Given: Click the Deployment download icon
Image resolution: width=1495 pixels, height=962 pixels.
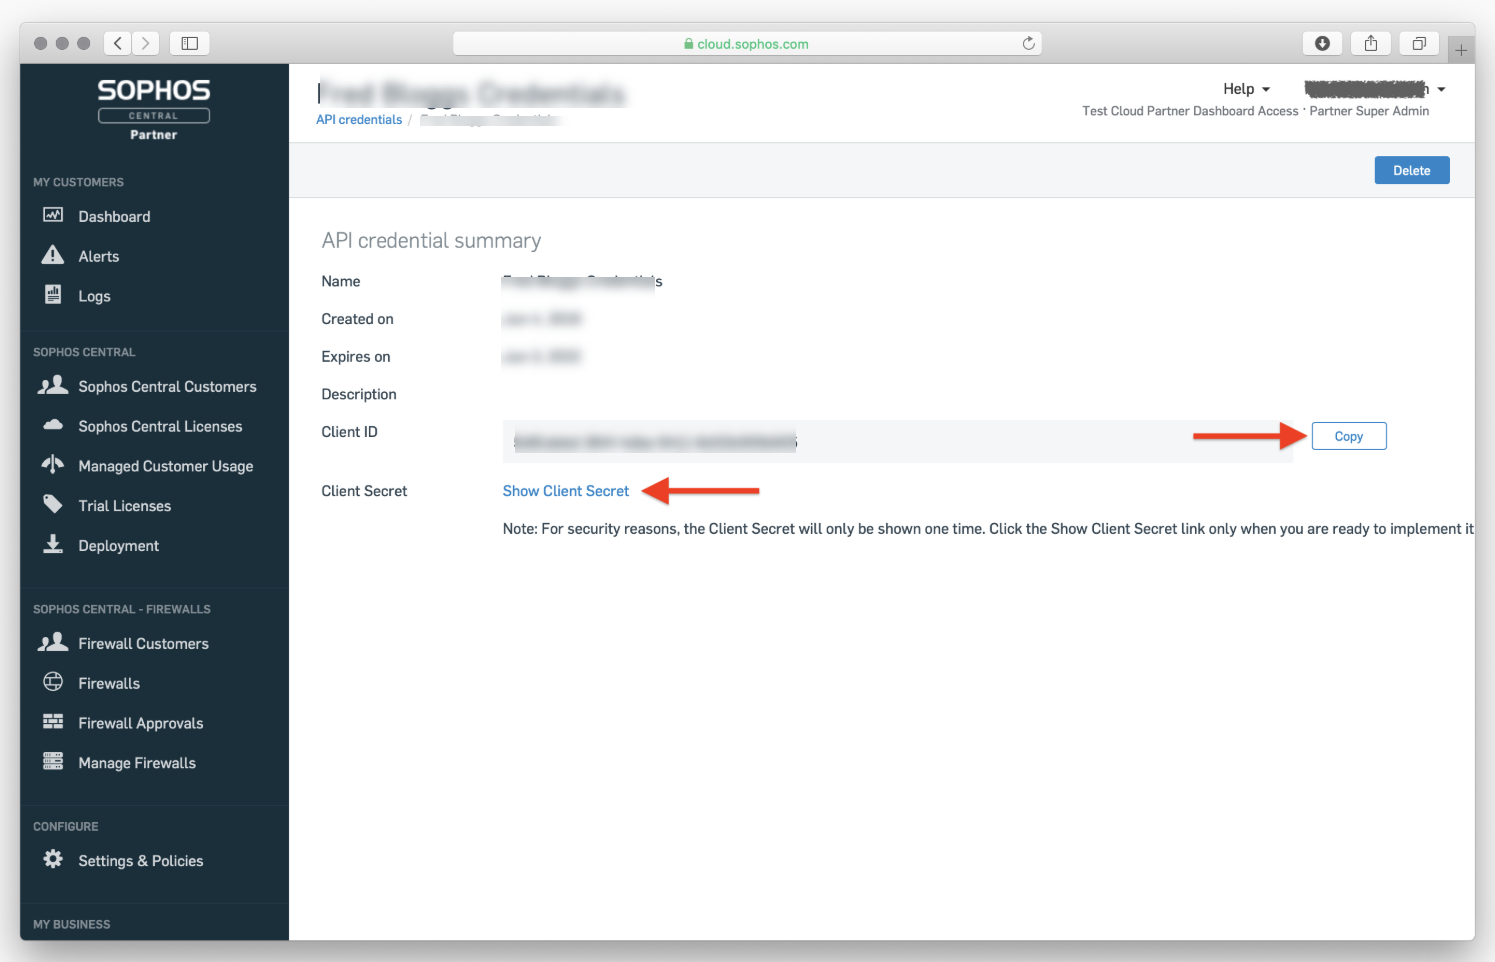Looking at the screenshot, I should (53, 544).
